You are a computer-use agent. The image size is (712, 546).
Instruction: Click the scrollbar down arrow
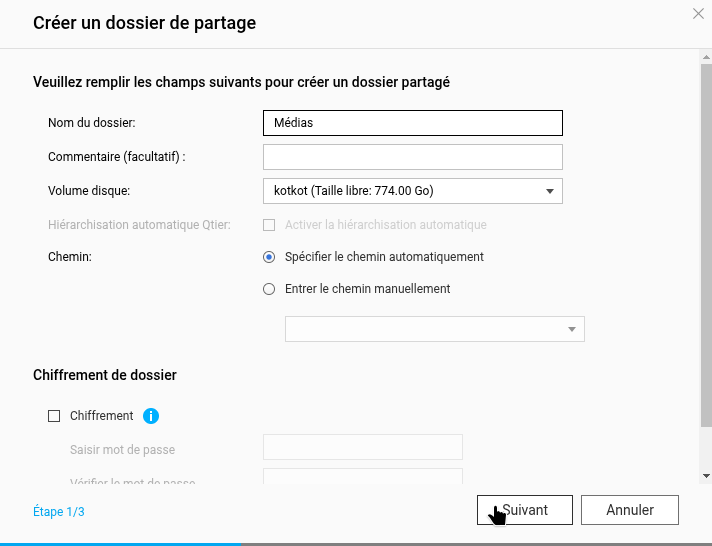706,476
